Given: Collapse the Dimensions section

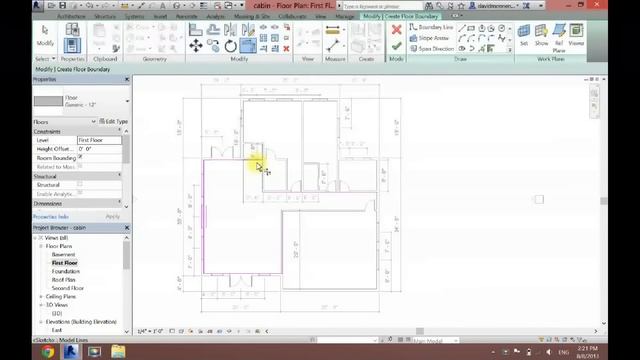Looking at the screenshot, I should point(120,202).
